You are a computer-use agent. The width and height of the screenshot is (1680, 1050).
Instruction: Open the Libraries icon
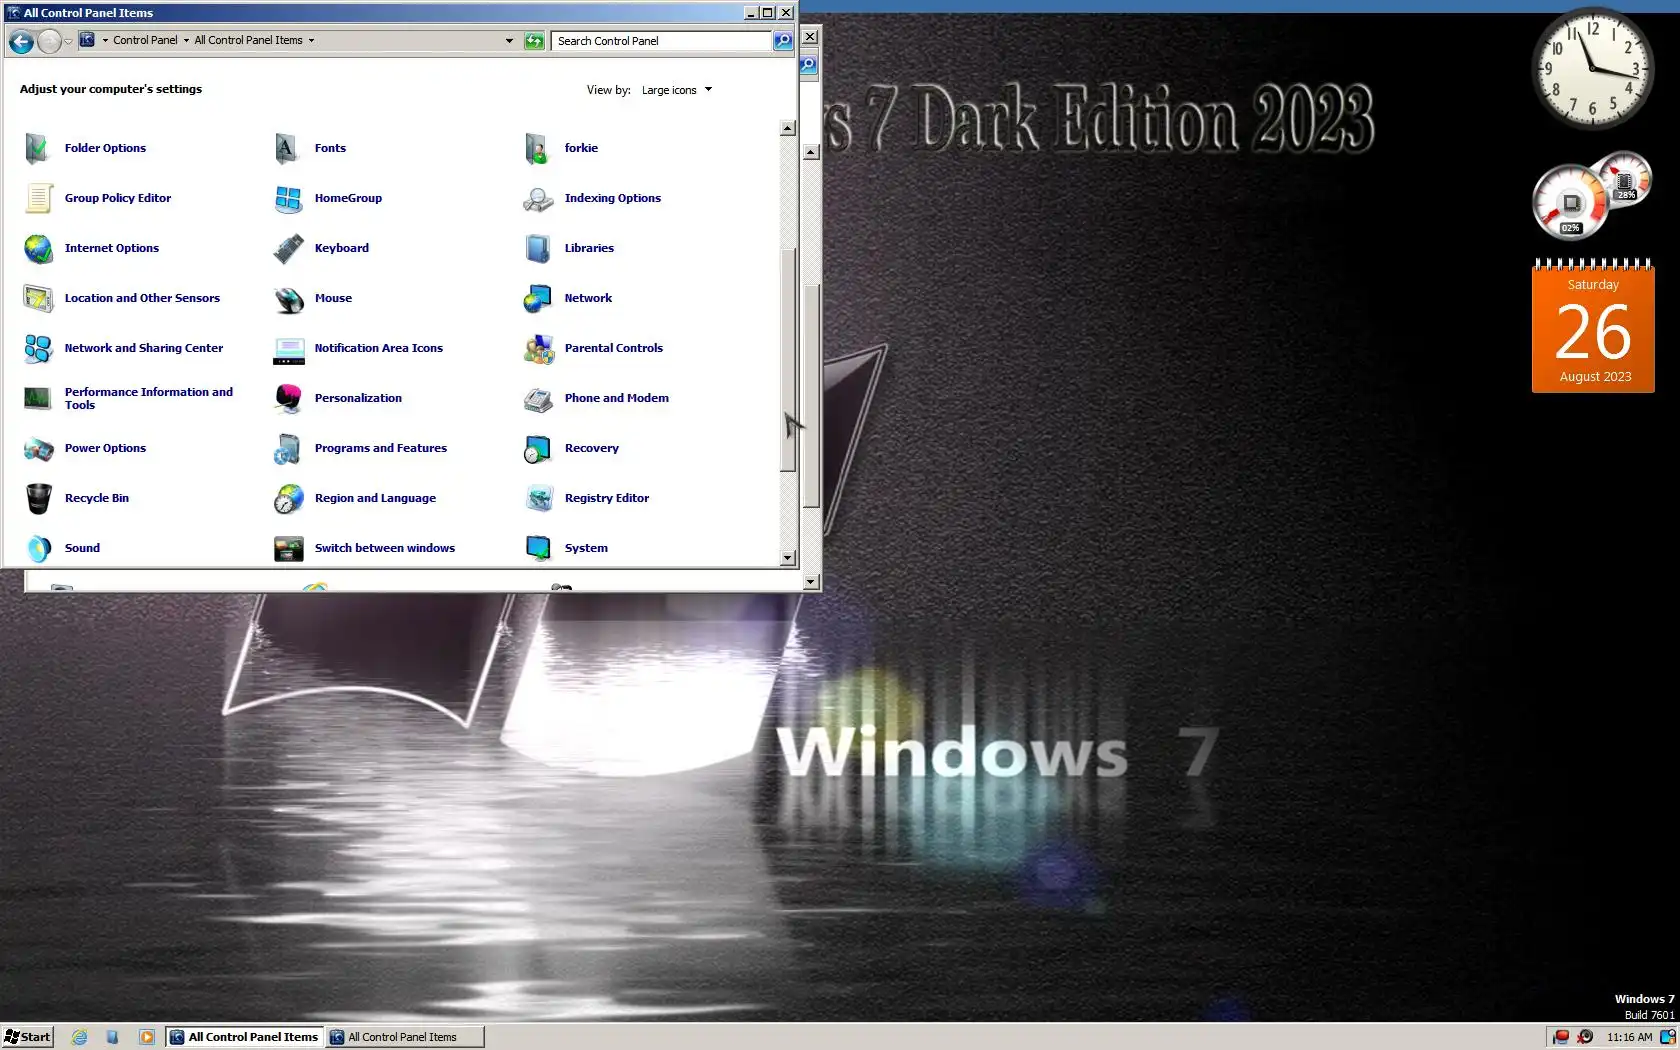click(x=538, y=248)
